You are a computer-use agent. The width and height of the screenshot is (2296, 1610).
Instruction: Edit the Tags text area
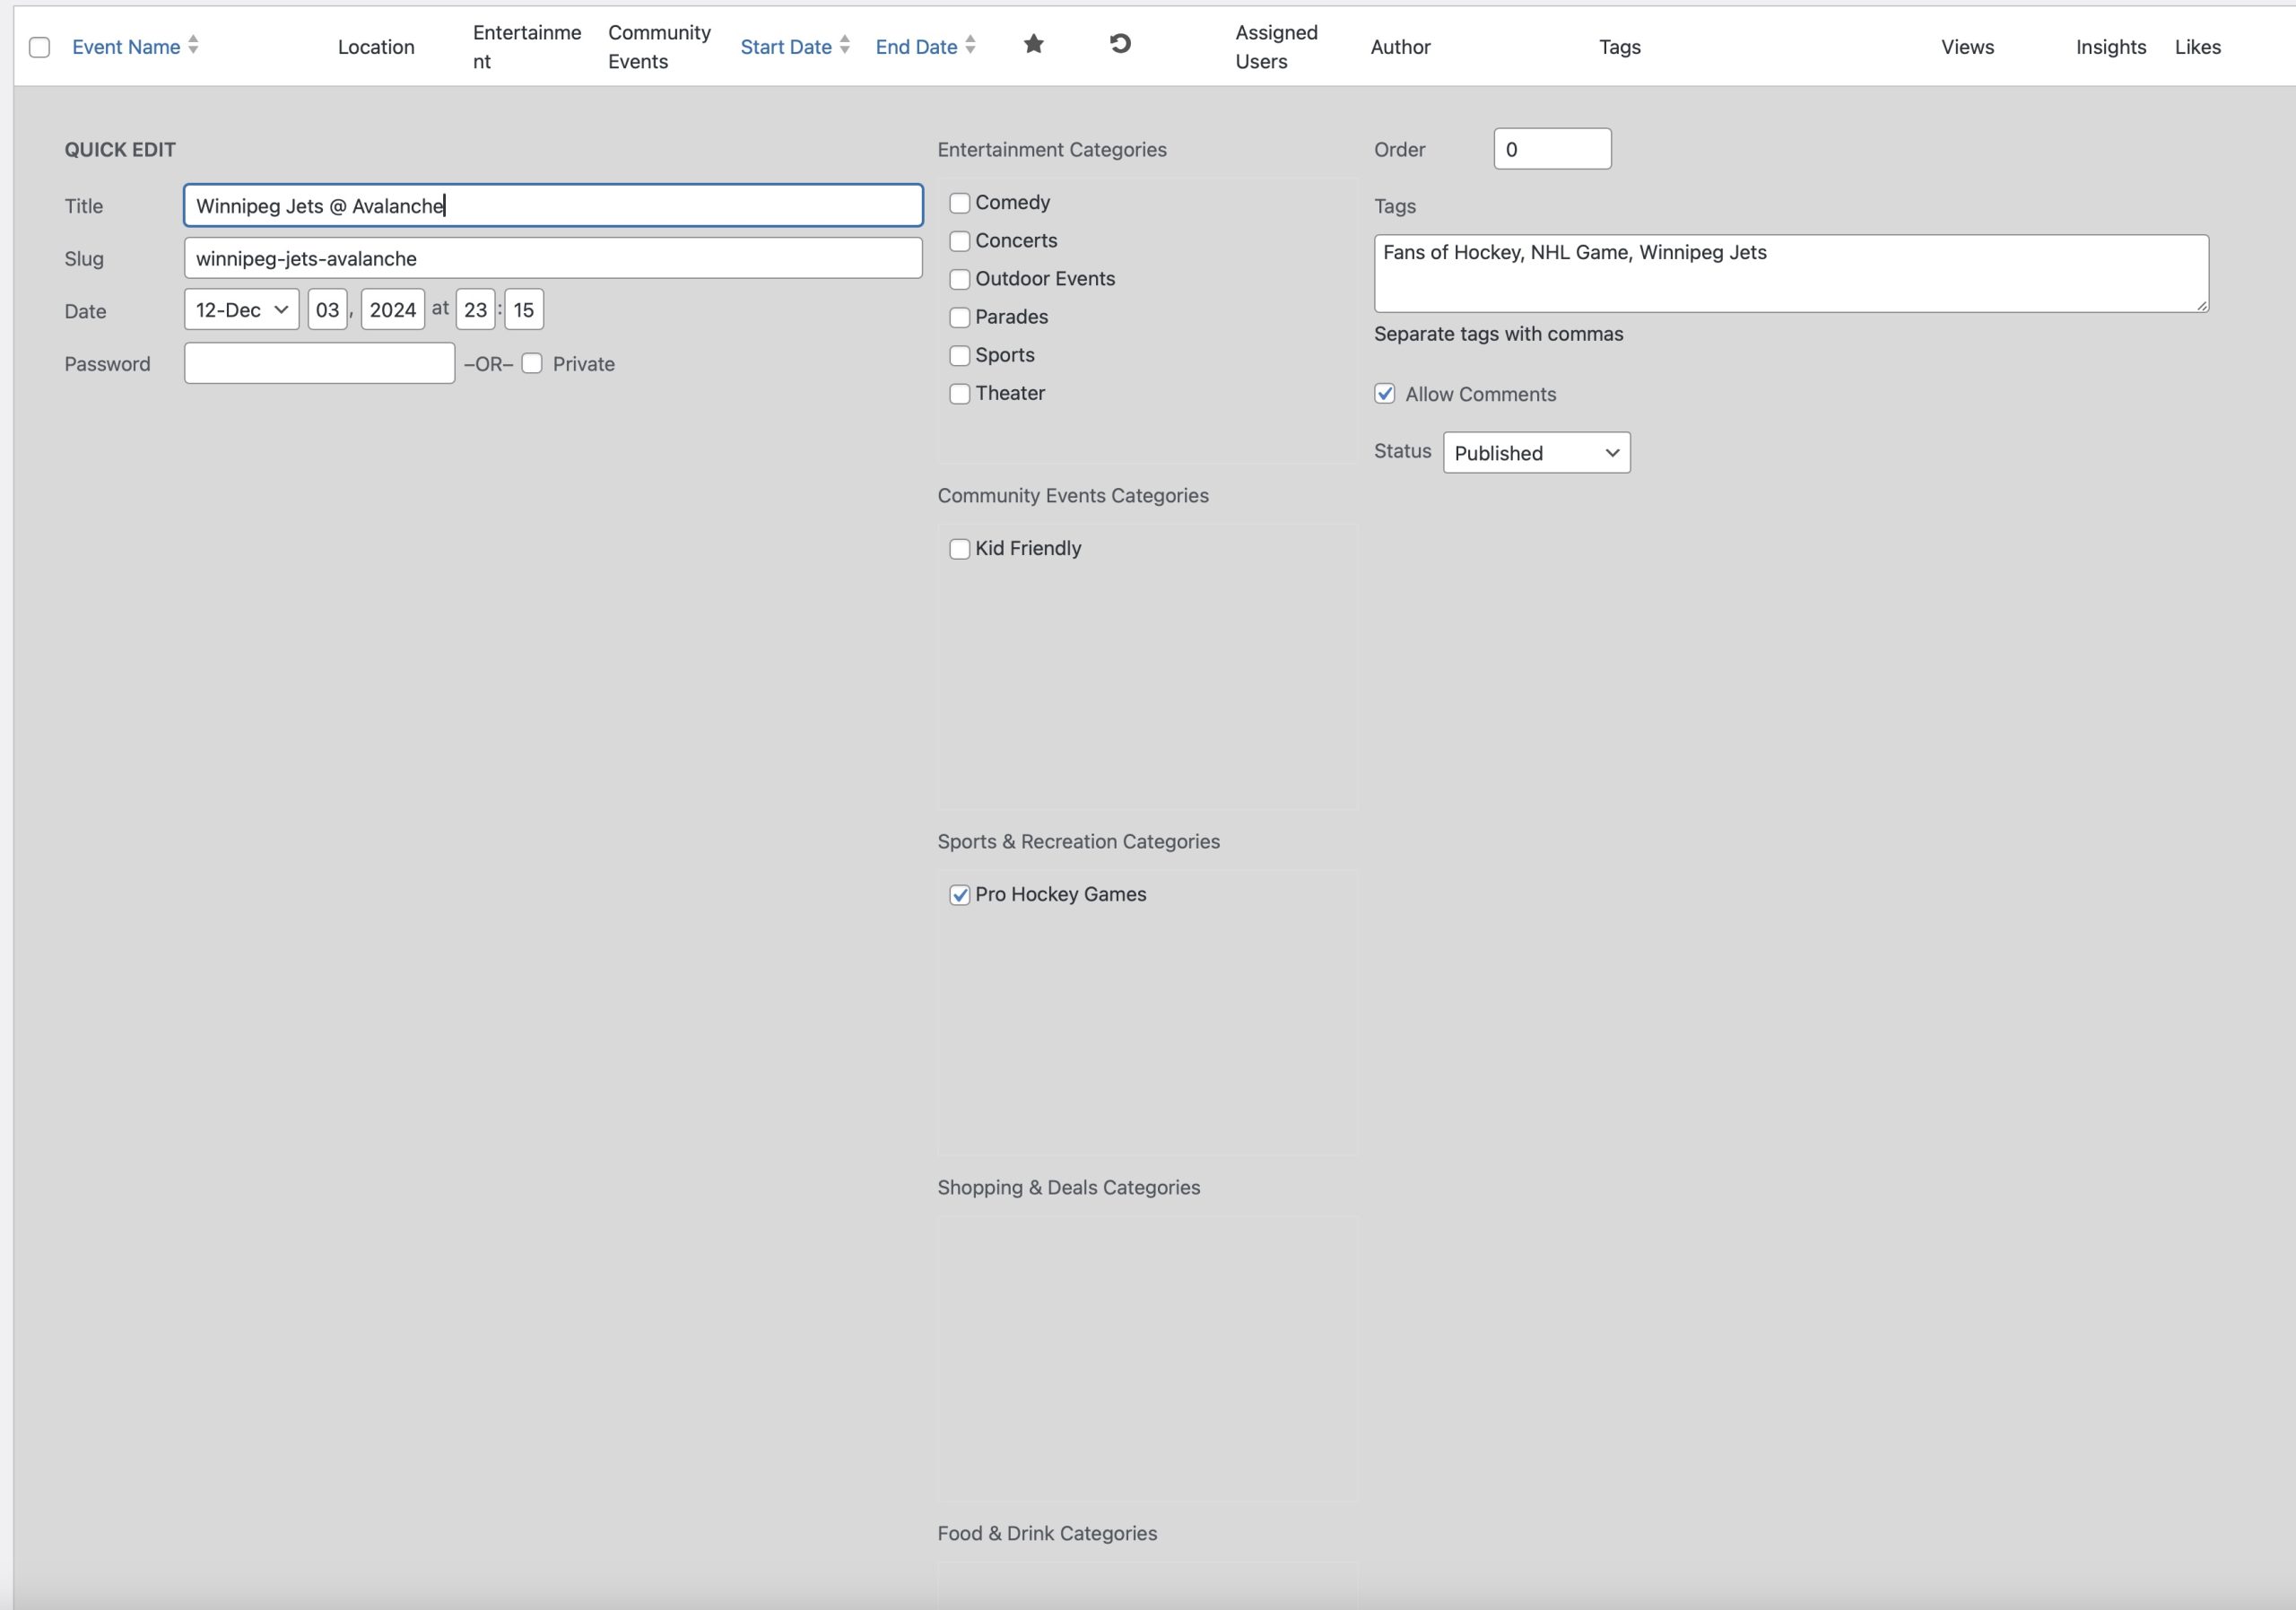[1791, 274]
